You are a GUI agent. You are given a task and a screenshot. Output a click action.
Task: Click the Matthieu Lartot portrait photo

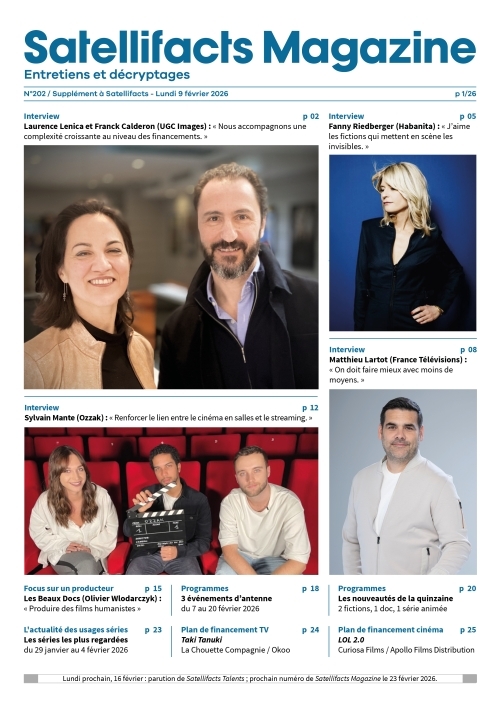tap(403, 482)
